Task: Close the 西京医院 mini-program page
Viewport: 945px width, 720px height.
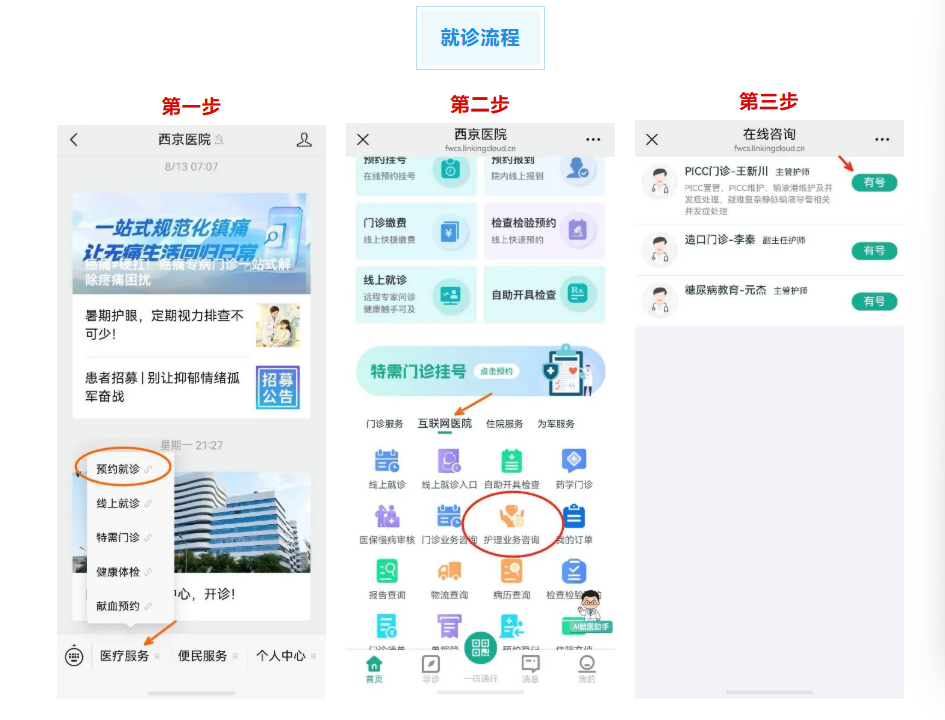Action: 363,140
